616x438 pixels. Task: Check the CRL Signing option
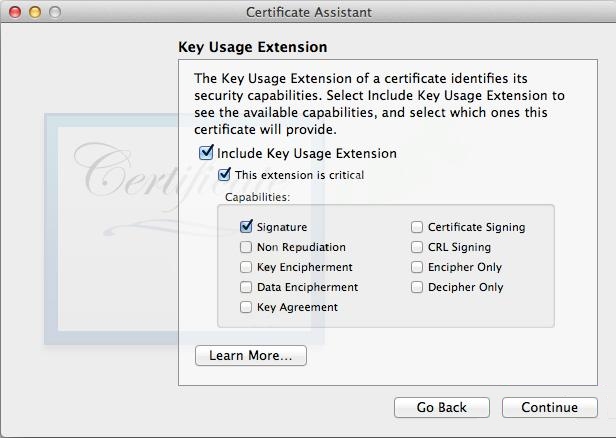tap(418, 247)
